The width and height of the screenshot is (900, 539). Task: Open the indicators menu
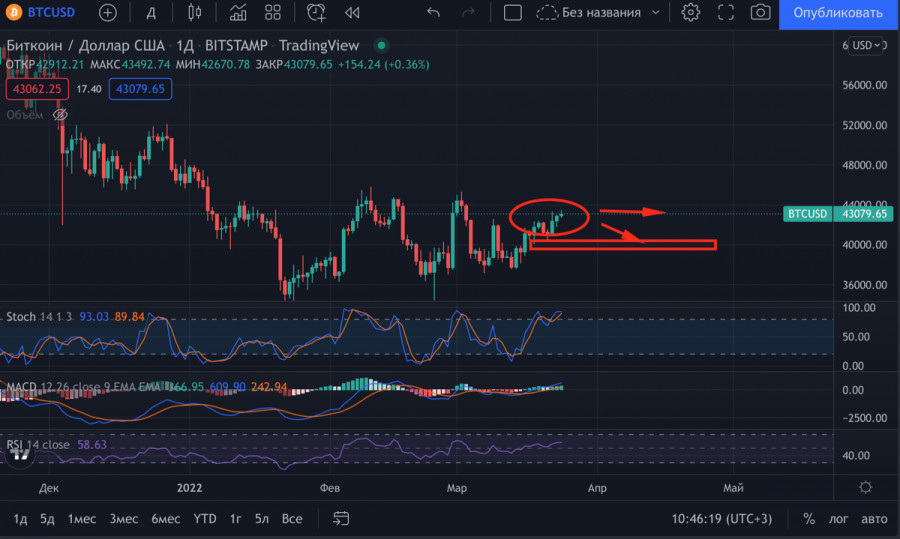pyautogui.click(x=238, y=12)
